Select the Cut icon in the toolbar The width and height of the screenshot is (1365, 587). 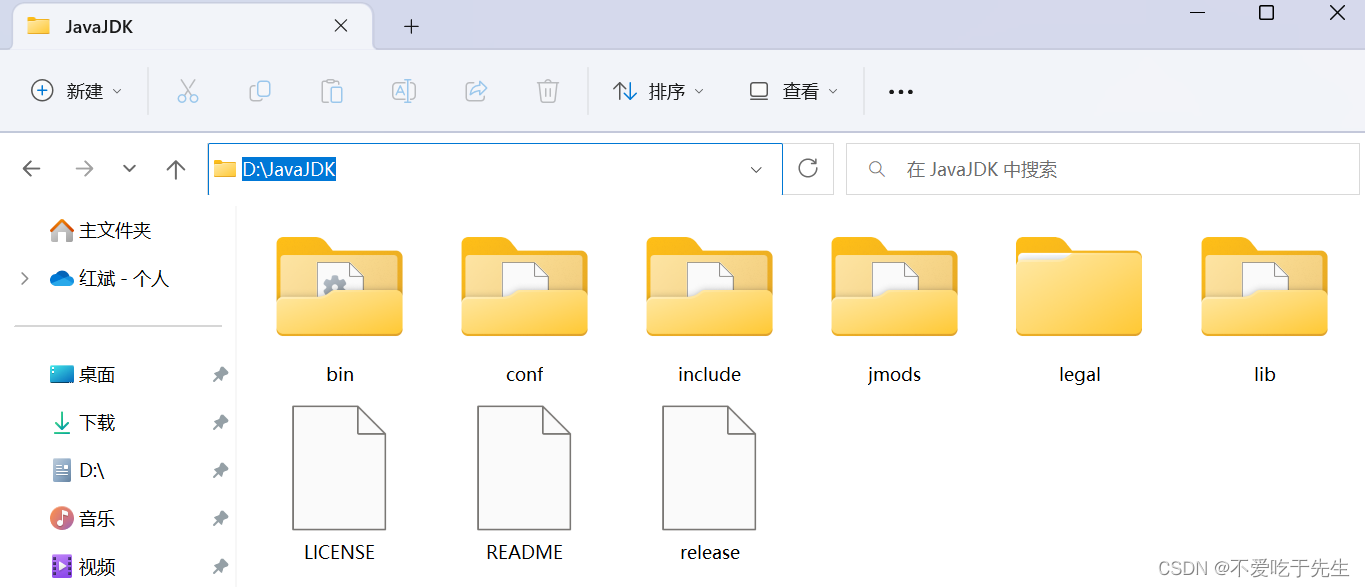pyautogui.click(x=188, y=91)
